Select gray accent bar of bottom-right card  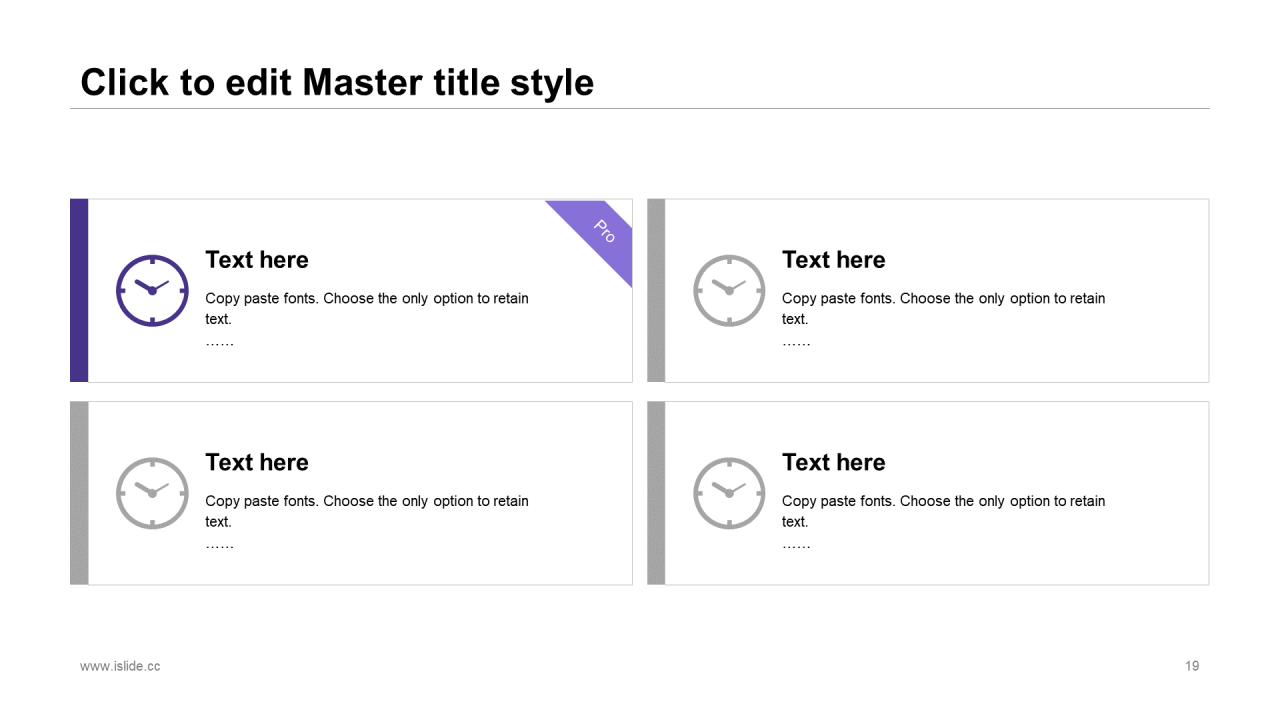(x=656, y=493)
